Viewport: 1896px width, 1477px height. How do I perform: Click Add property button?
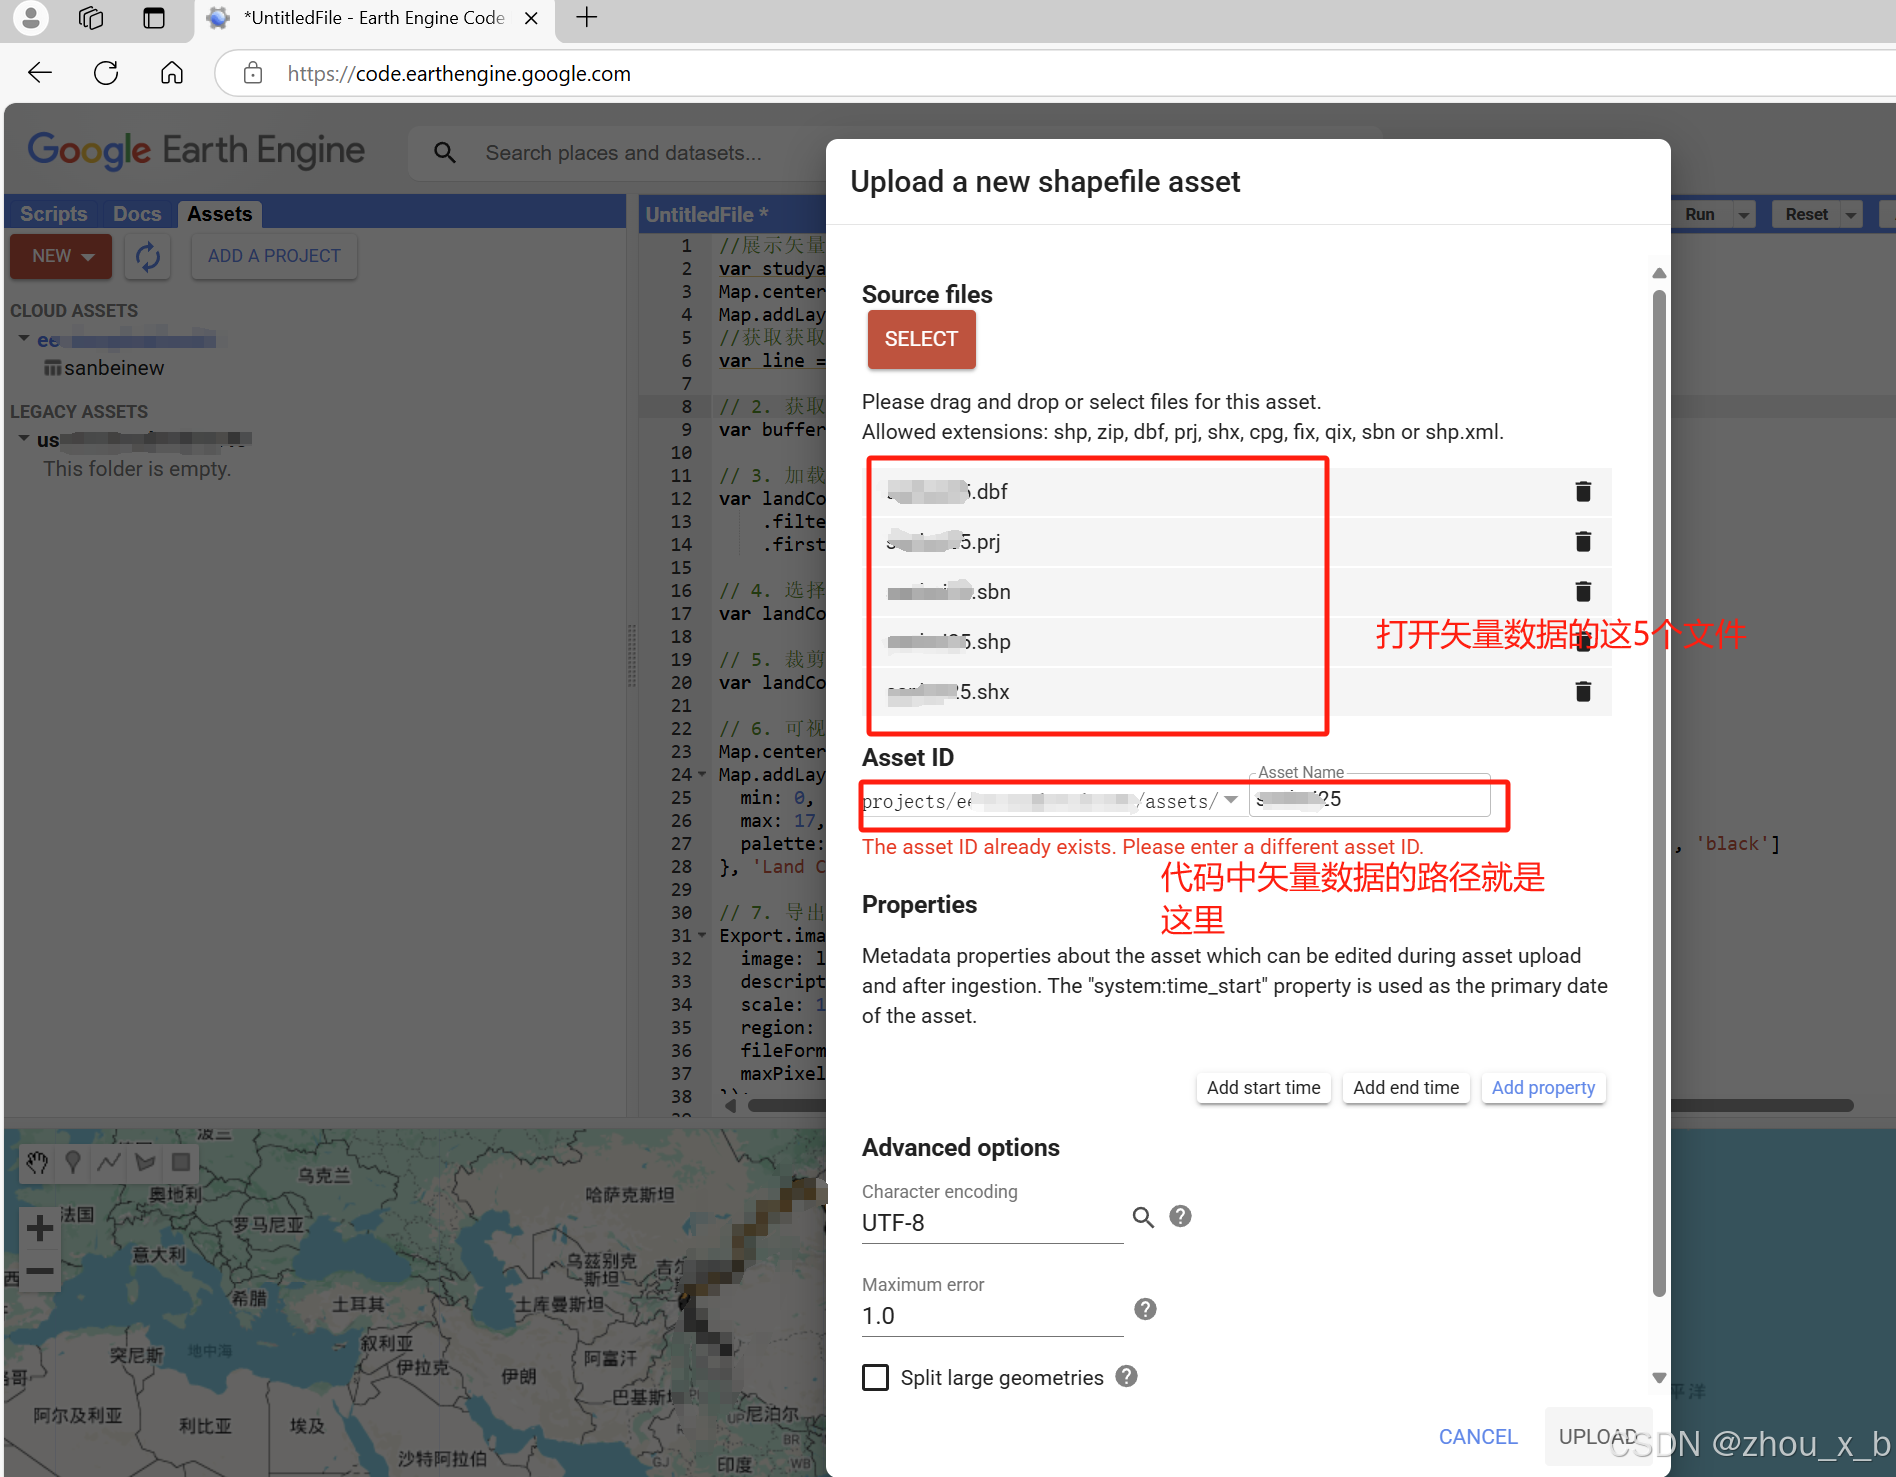point(1543,1088)
